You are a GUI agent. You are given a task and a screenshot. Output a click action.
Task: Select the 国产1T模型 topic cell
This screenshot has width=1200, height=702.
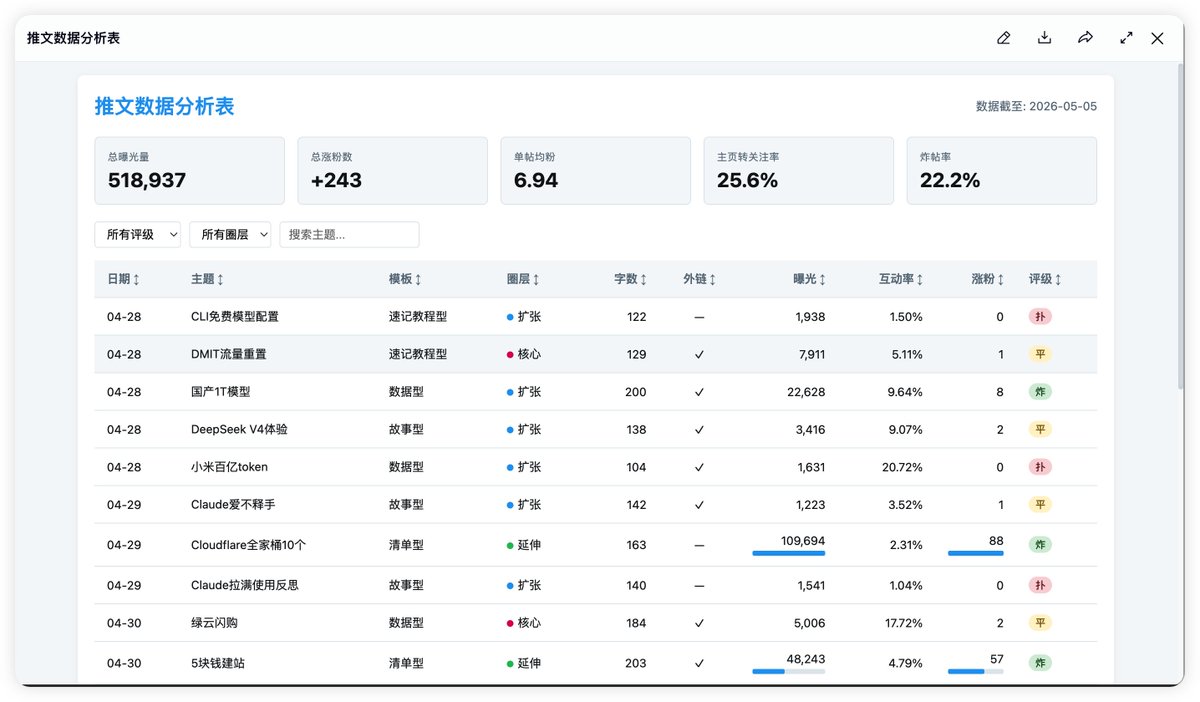[x=221, y=392]
